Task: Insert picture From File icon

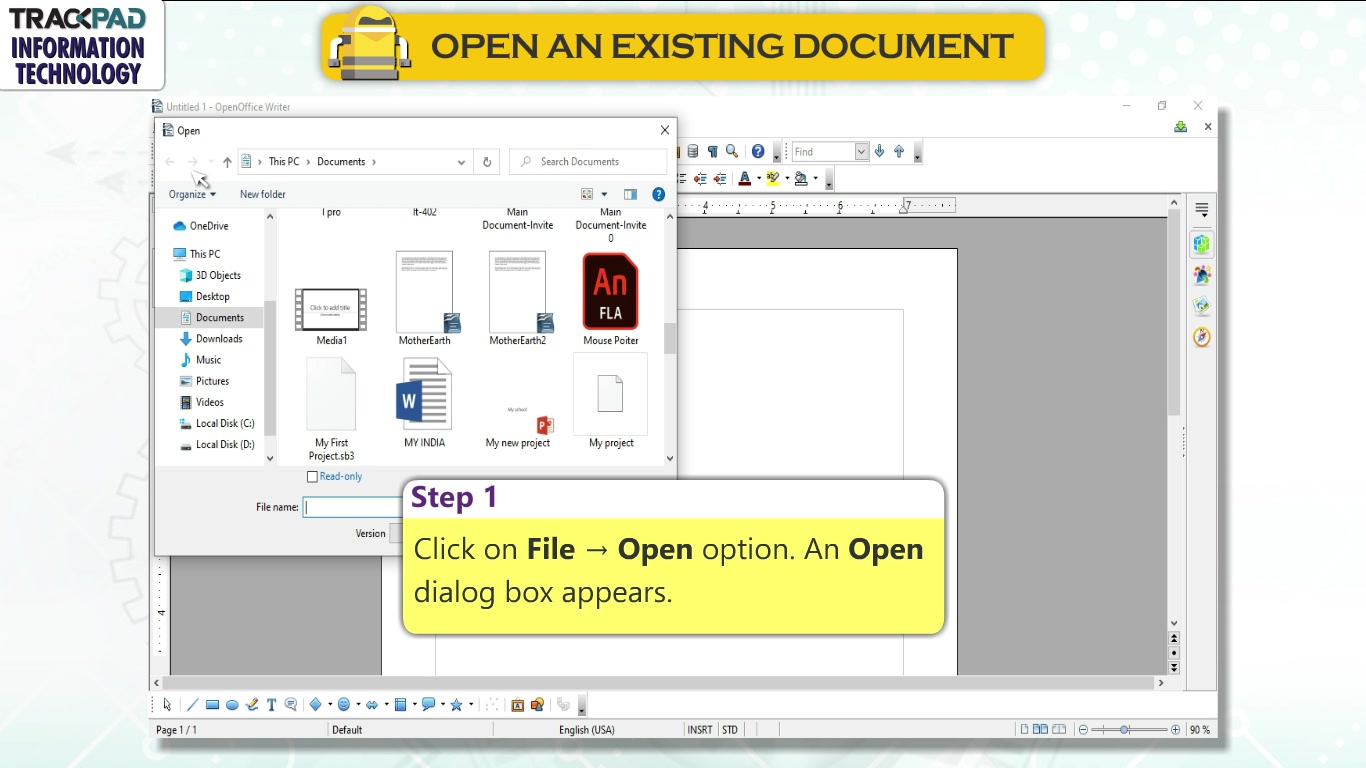Action: (537, 705)
